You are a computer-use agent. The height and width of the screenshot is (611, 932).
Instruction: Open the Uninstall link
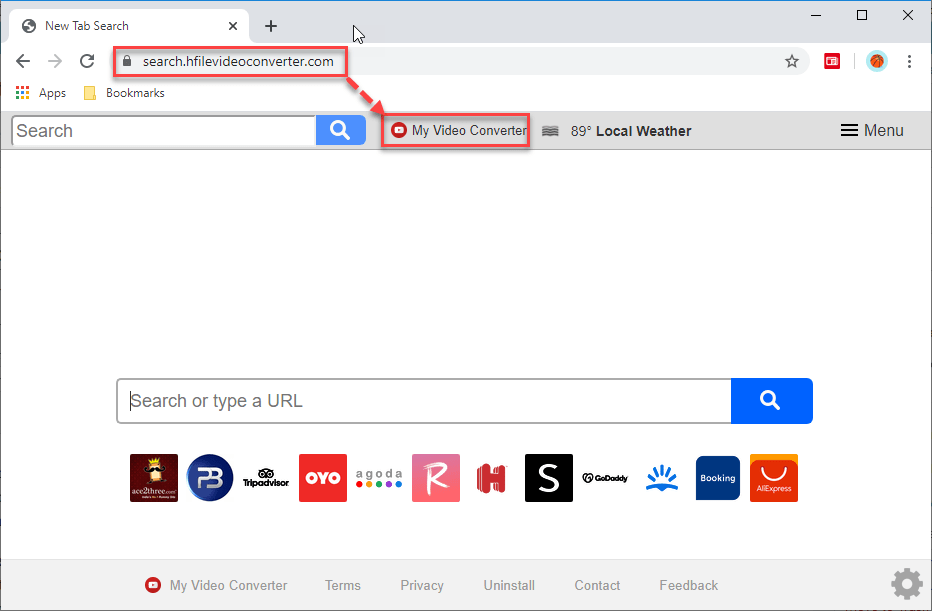coord(509,585)
